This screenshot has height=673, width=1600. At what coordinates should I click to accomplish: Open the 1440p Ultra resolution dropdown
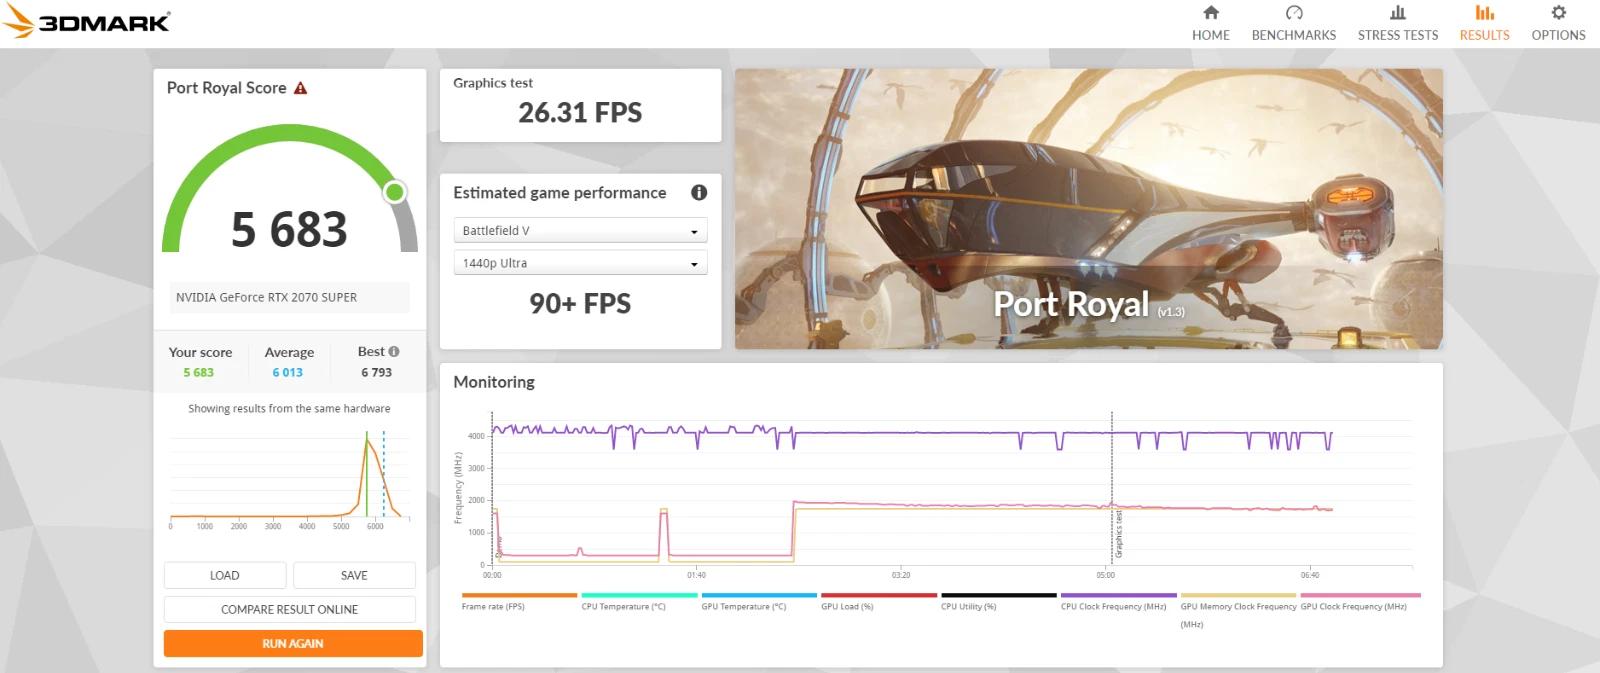pos(580,263)
